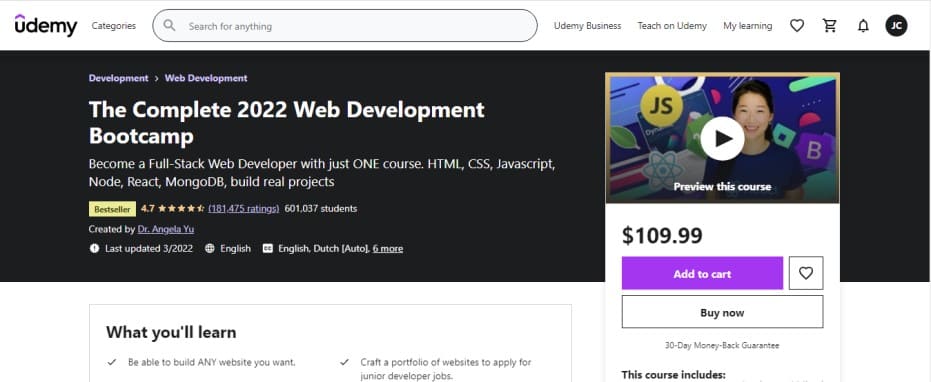Click the course title heading
The width and height of the screenshot is (931, 382).
(287, 123)
